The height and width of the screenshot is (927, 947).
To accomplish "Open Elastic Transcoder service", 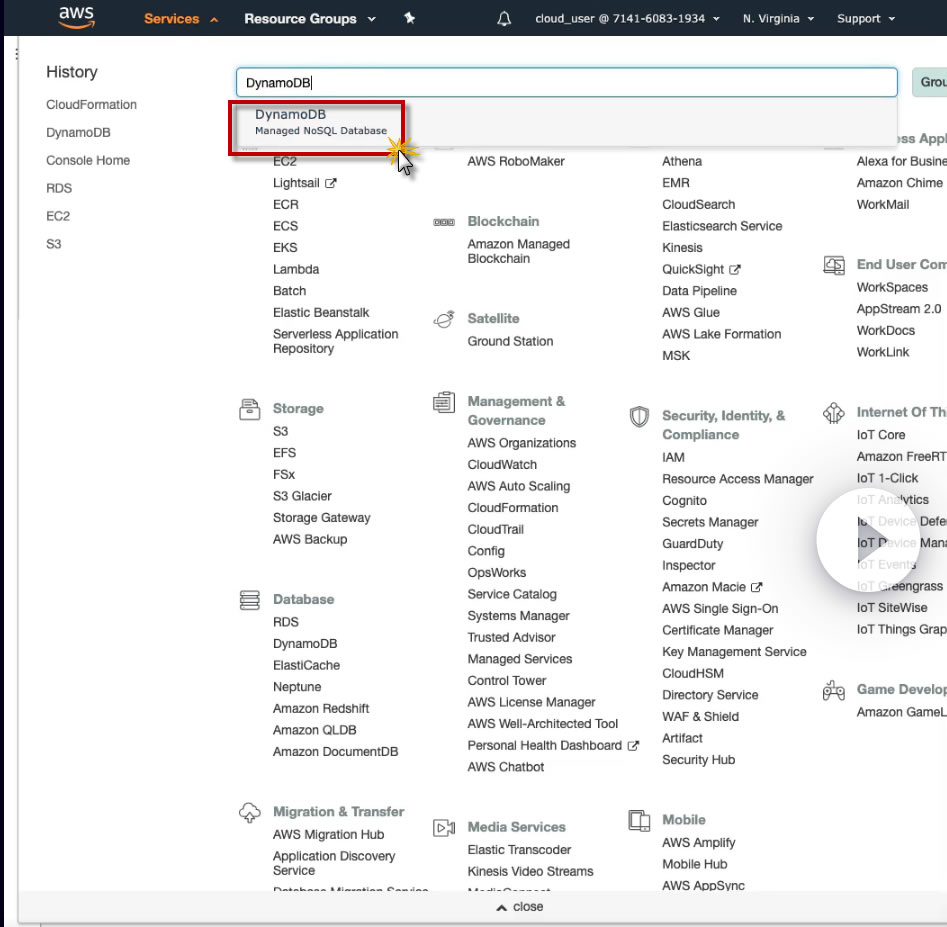I will coord(519,850).
